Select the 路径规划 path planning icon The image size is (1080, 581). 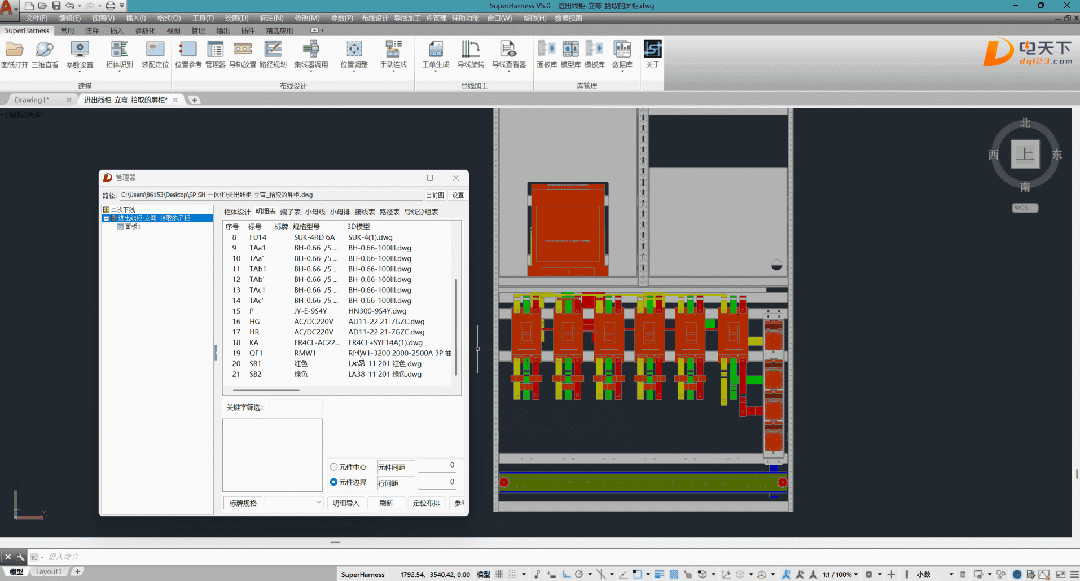tap(273, 50)
